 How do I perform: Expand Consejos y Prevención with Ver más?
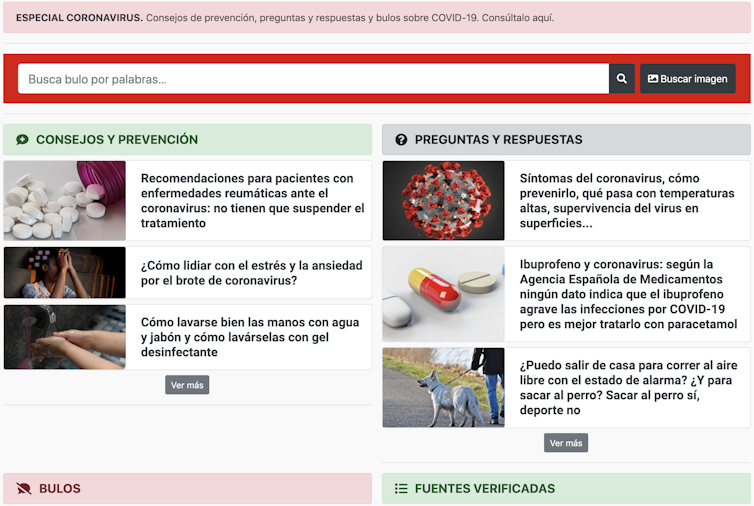[187, 385]
